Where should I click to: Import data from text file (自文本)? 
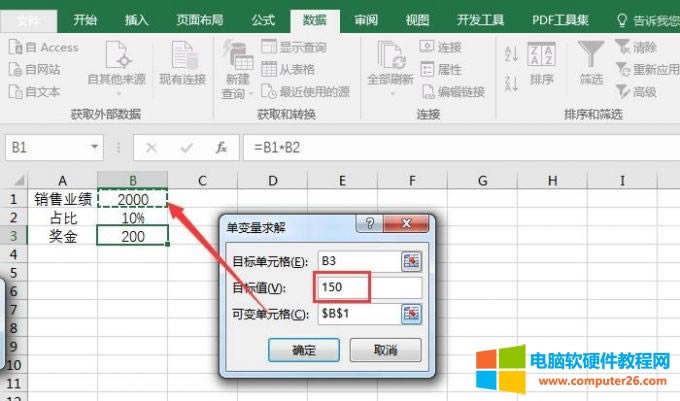click(35, 91)
